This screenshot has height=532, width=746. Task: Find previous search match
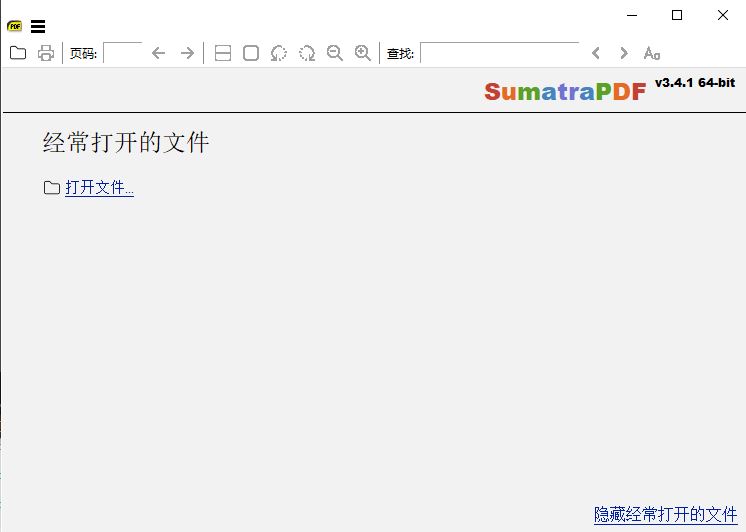(x=596, y=53)
